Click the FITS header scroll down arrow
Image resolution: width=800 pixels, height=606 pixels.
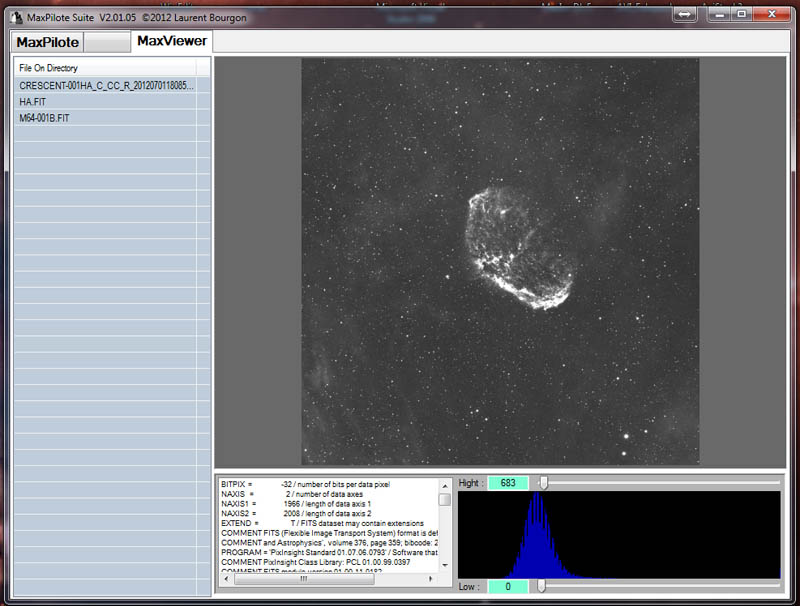pyautogui.click(x=445, y=566)
